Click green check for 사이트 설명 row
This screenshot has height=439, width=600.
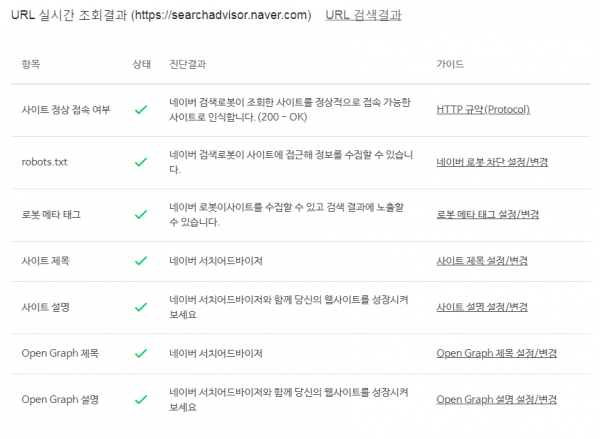[141, 307]
